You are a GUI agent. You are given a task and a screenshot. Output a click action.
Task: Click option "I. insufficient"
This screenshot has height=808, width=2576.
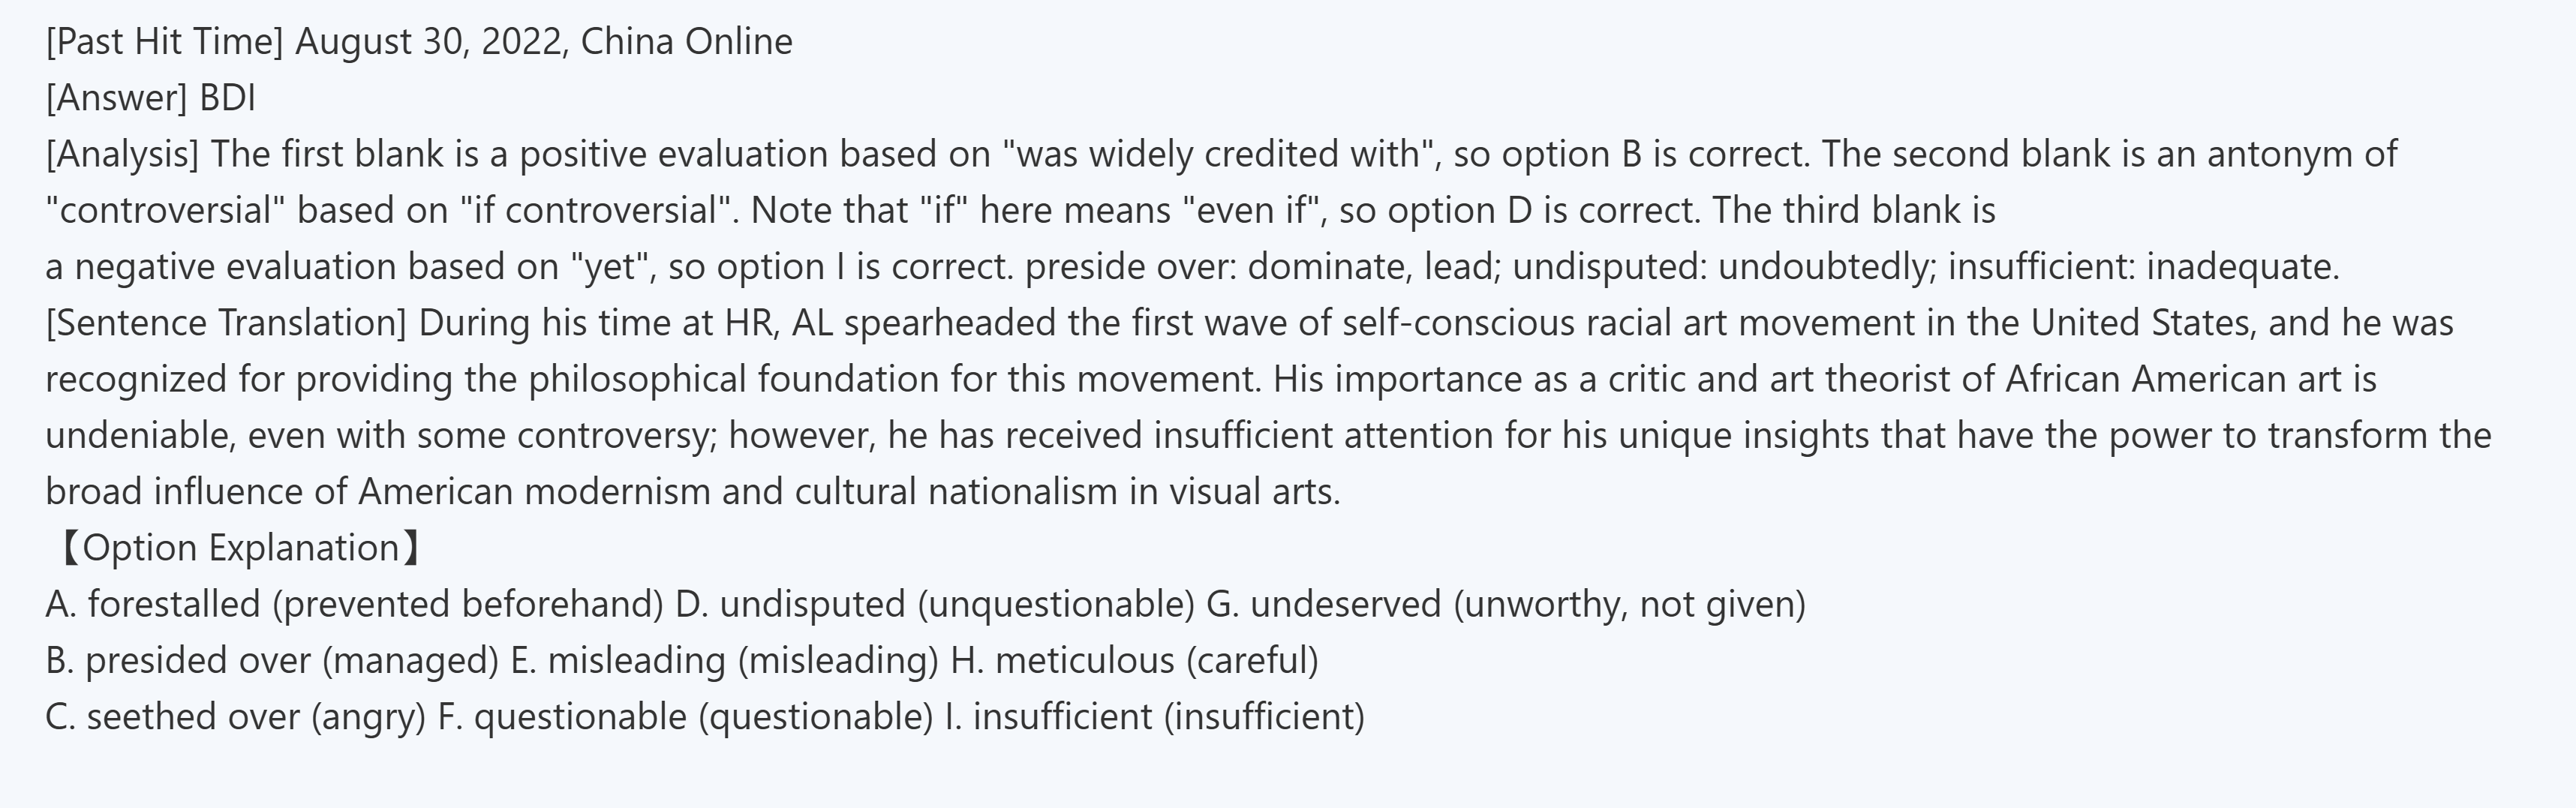coord(1048,716)
